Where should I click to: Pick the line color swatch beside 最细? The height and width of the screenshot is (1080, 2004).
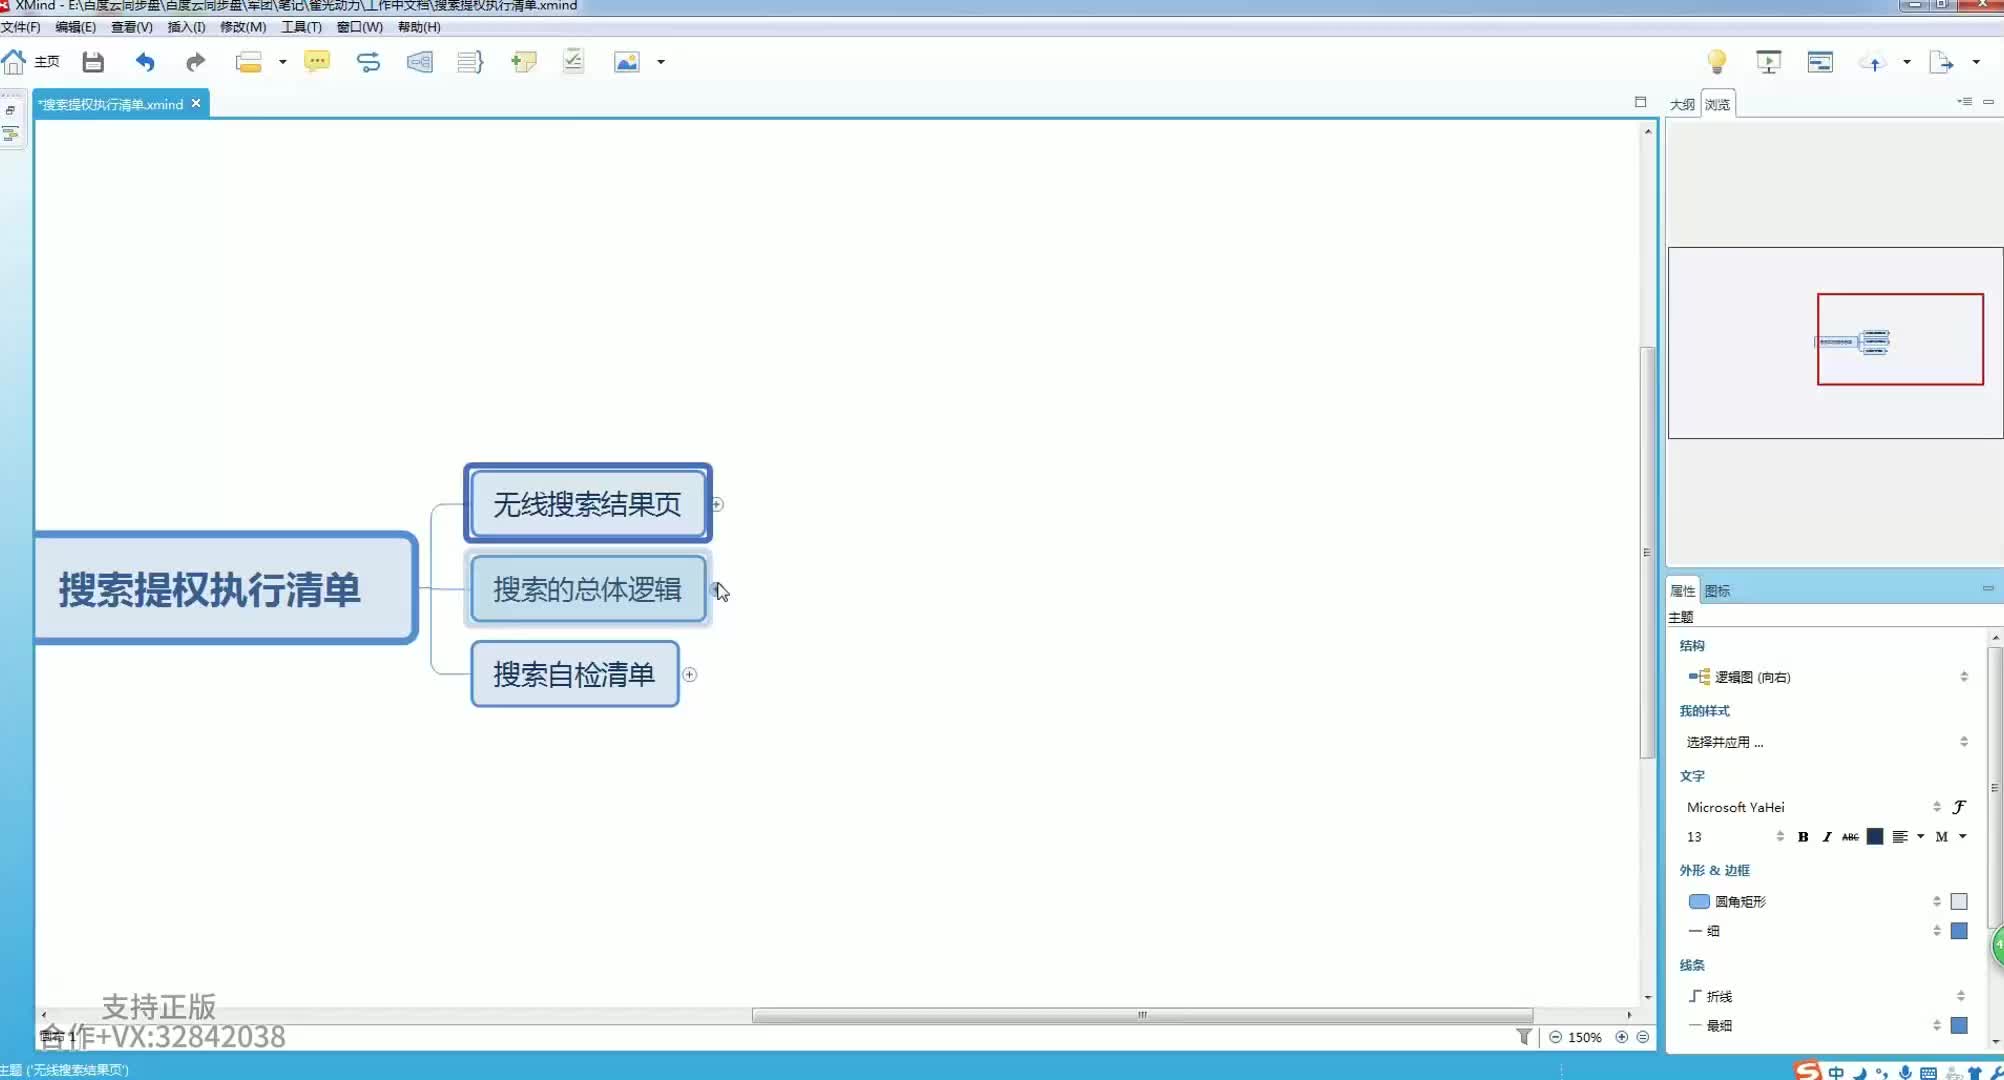coord(1959,1025)
